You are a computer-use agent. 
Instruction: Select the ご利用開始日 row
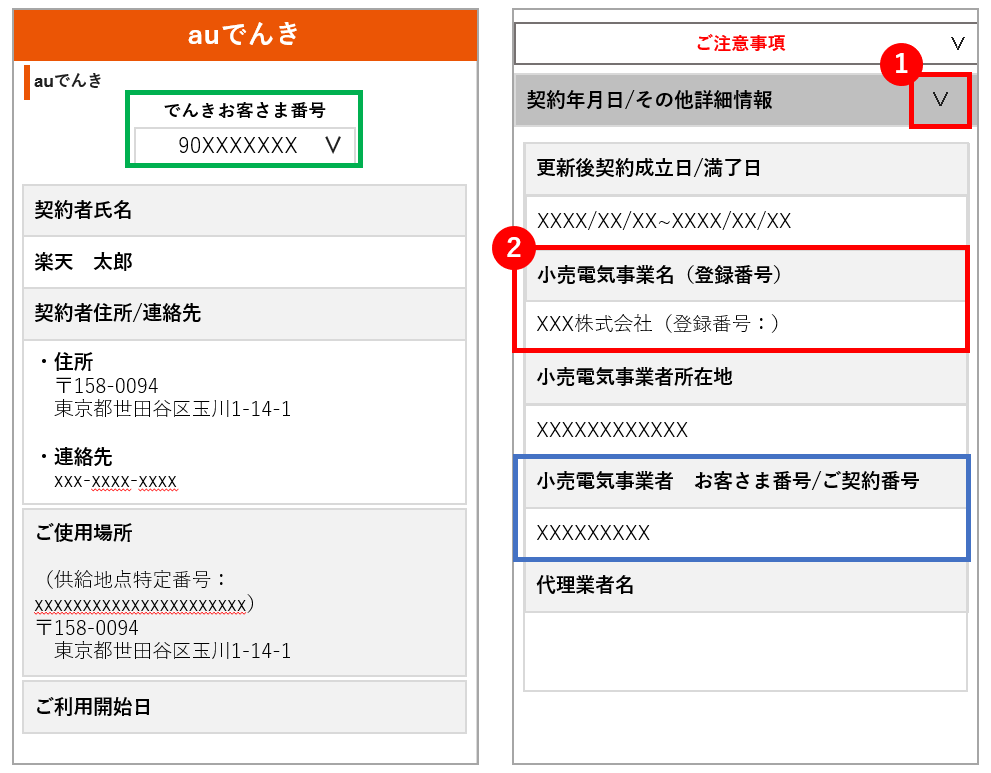(x=243, y=707)
